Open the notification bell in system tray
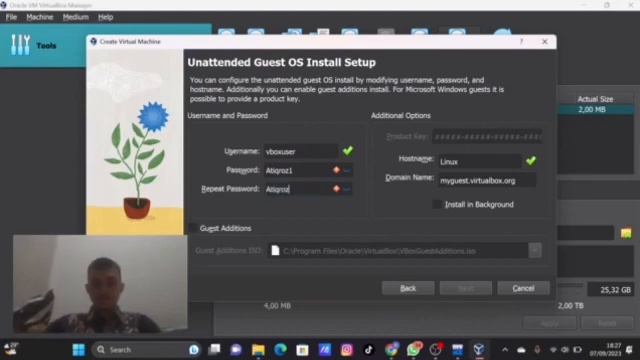 629,350
